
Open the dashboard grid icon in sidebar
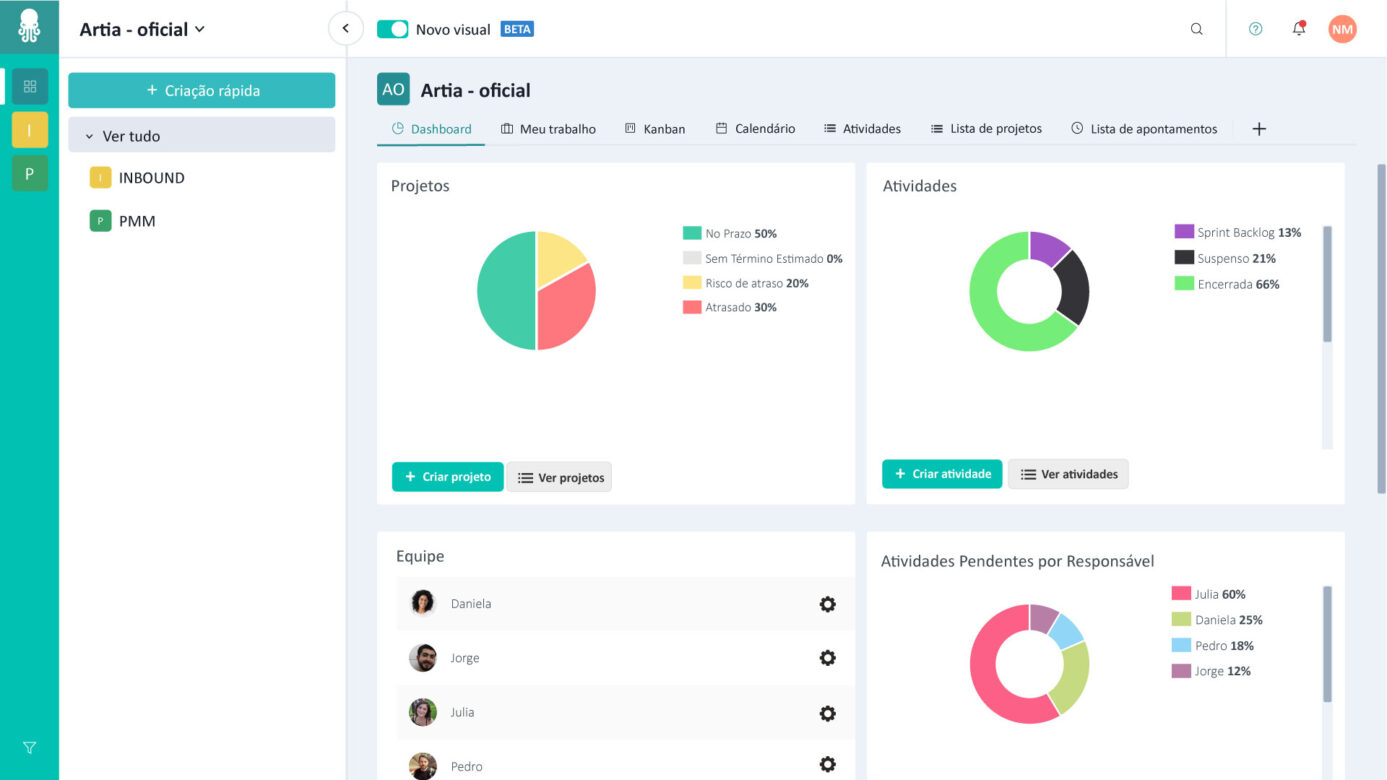29,86
